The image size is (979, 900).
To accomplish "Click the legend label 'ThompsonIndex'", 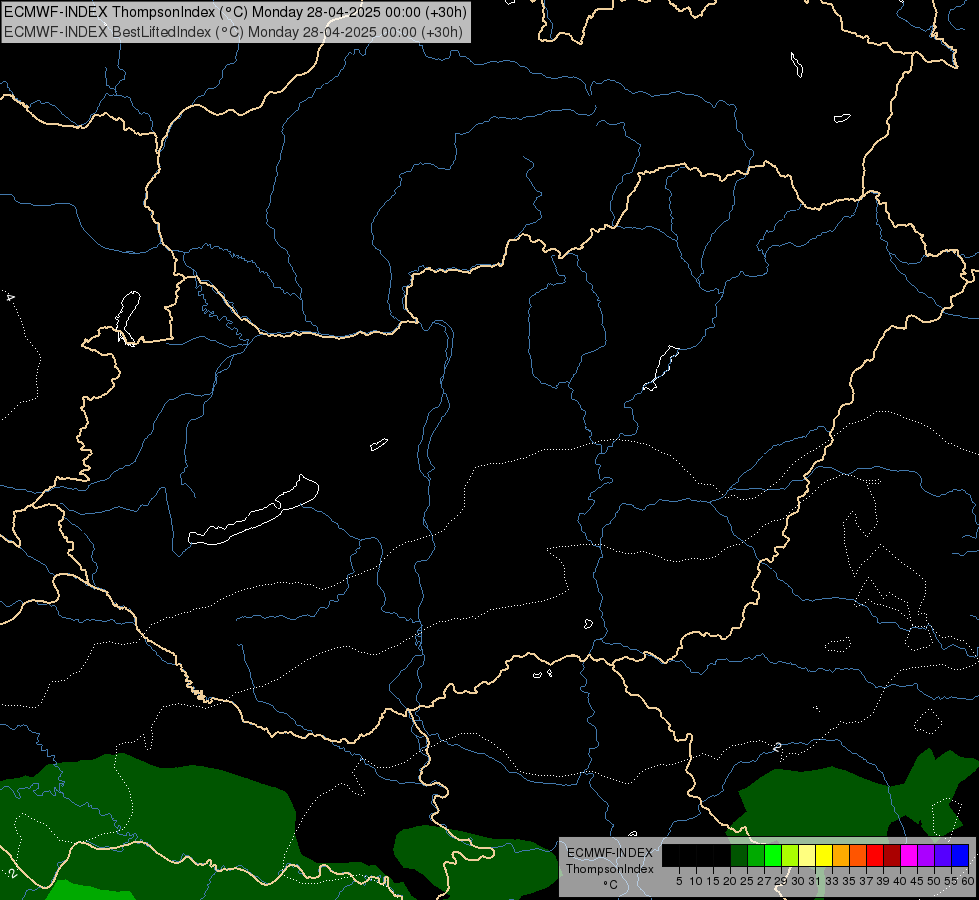I will click(609, 869).
